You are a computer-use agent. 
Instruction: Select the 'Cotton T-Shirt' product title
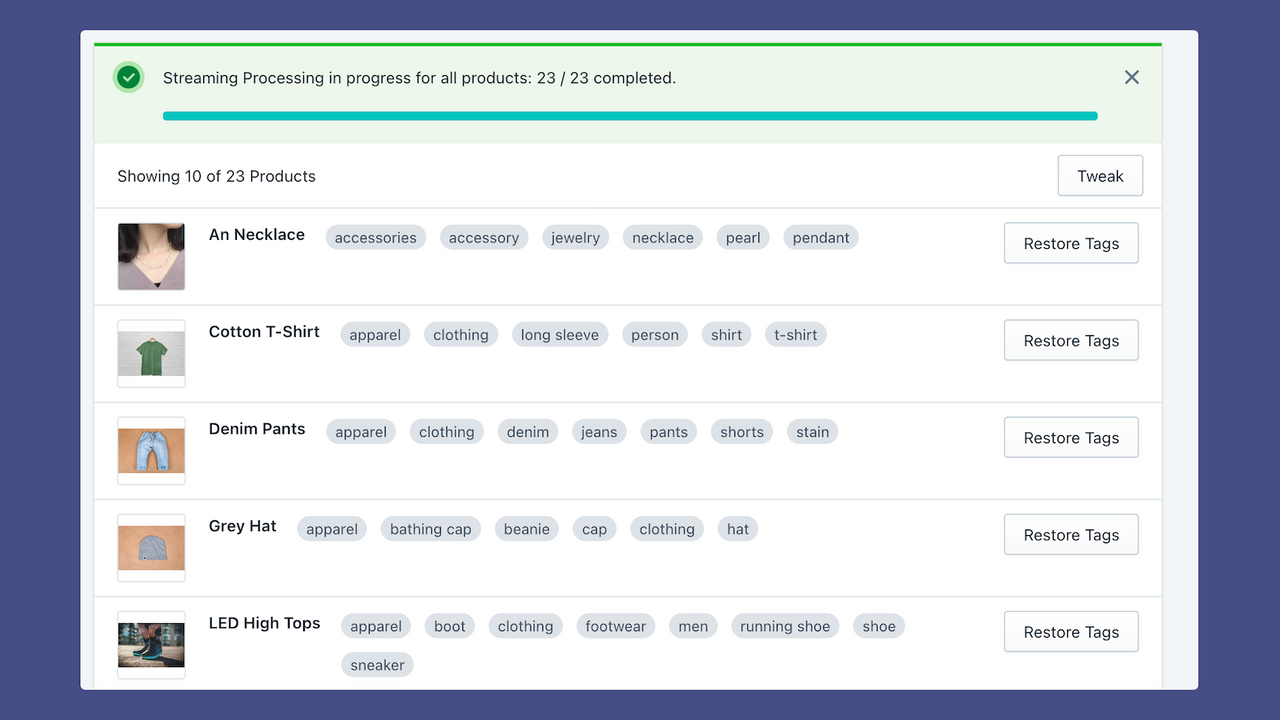pyautogui.click(x=264, y=331)
